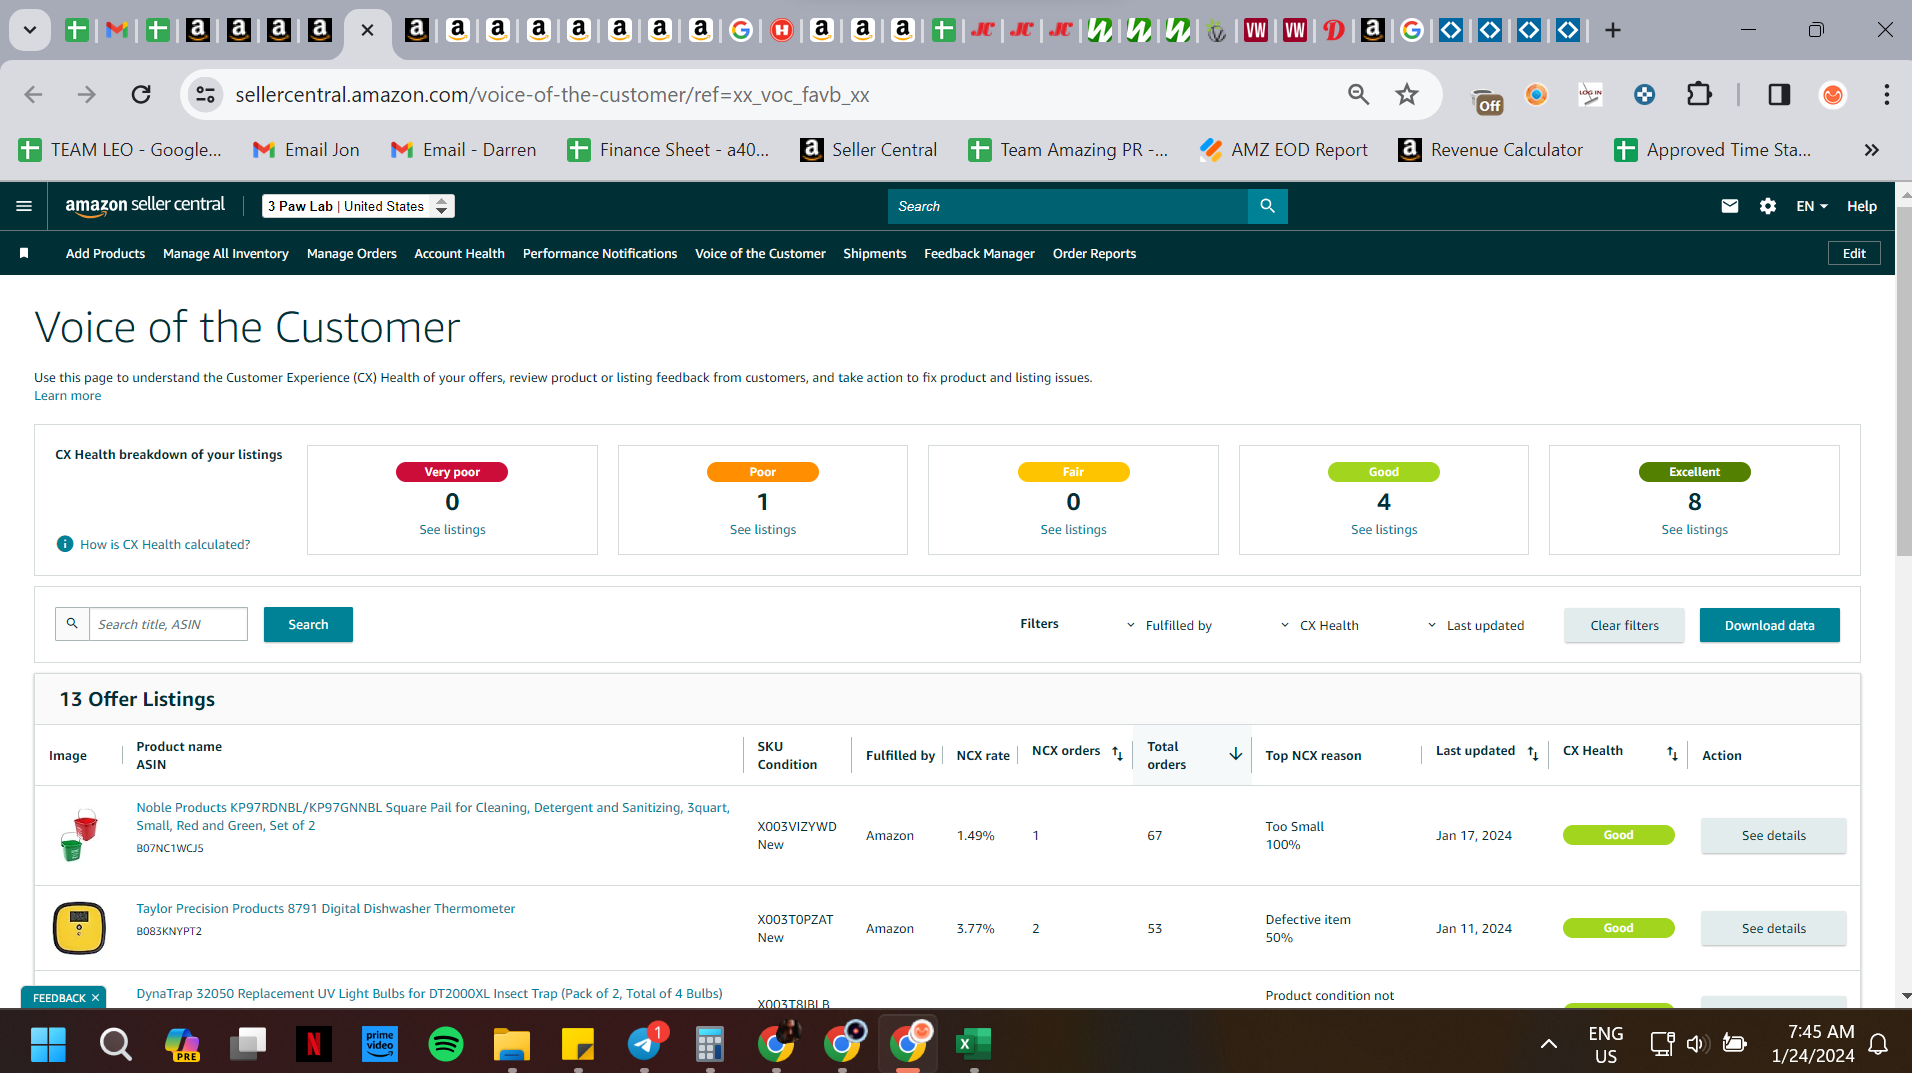The height and width of the screenshot is (1073, 1912).
Task: See details for Noble Products Square Pail
Action: point(1773,835)
